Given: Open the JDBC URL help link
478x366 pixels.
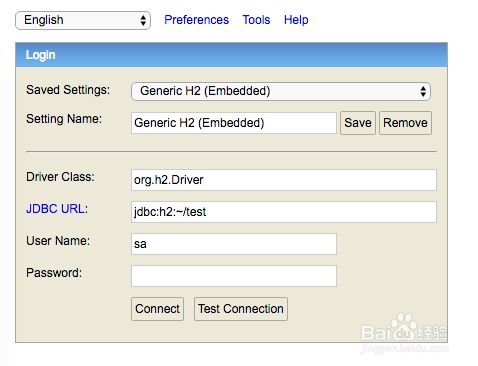Looking at the screenshot, I should tap(57, 209).
